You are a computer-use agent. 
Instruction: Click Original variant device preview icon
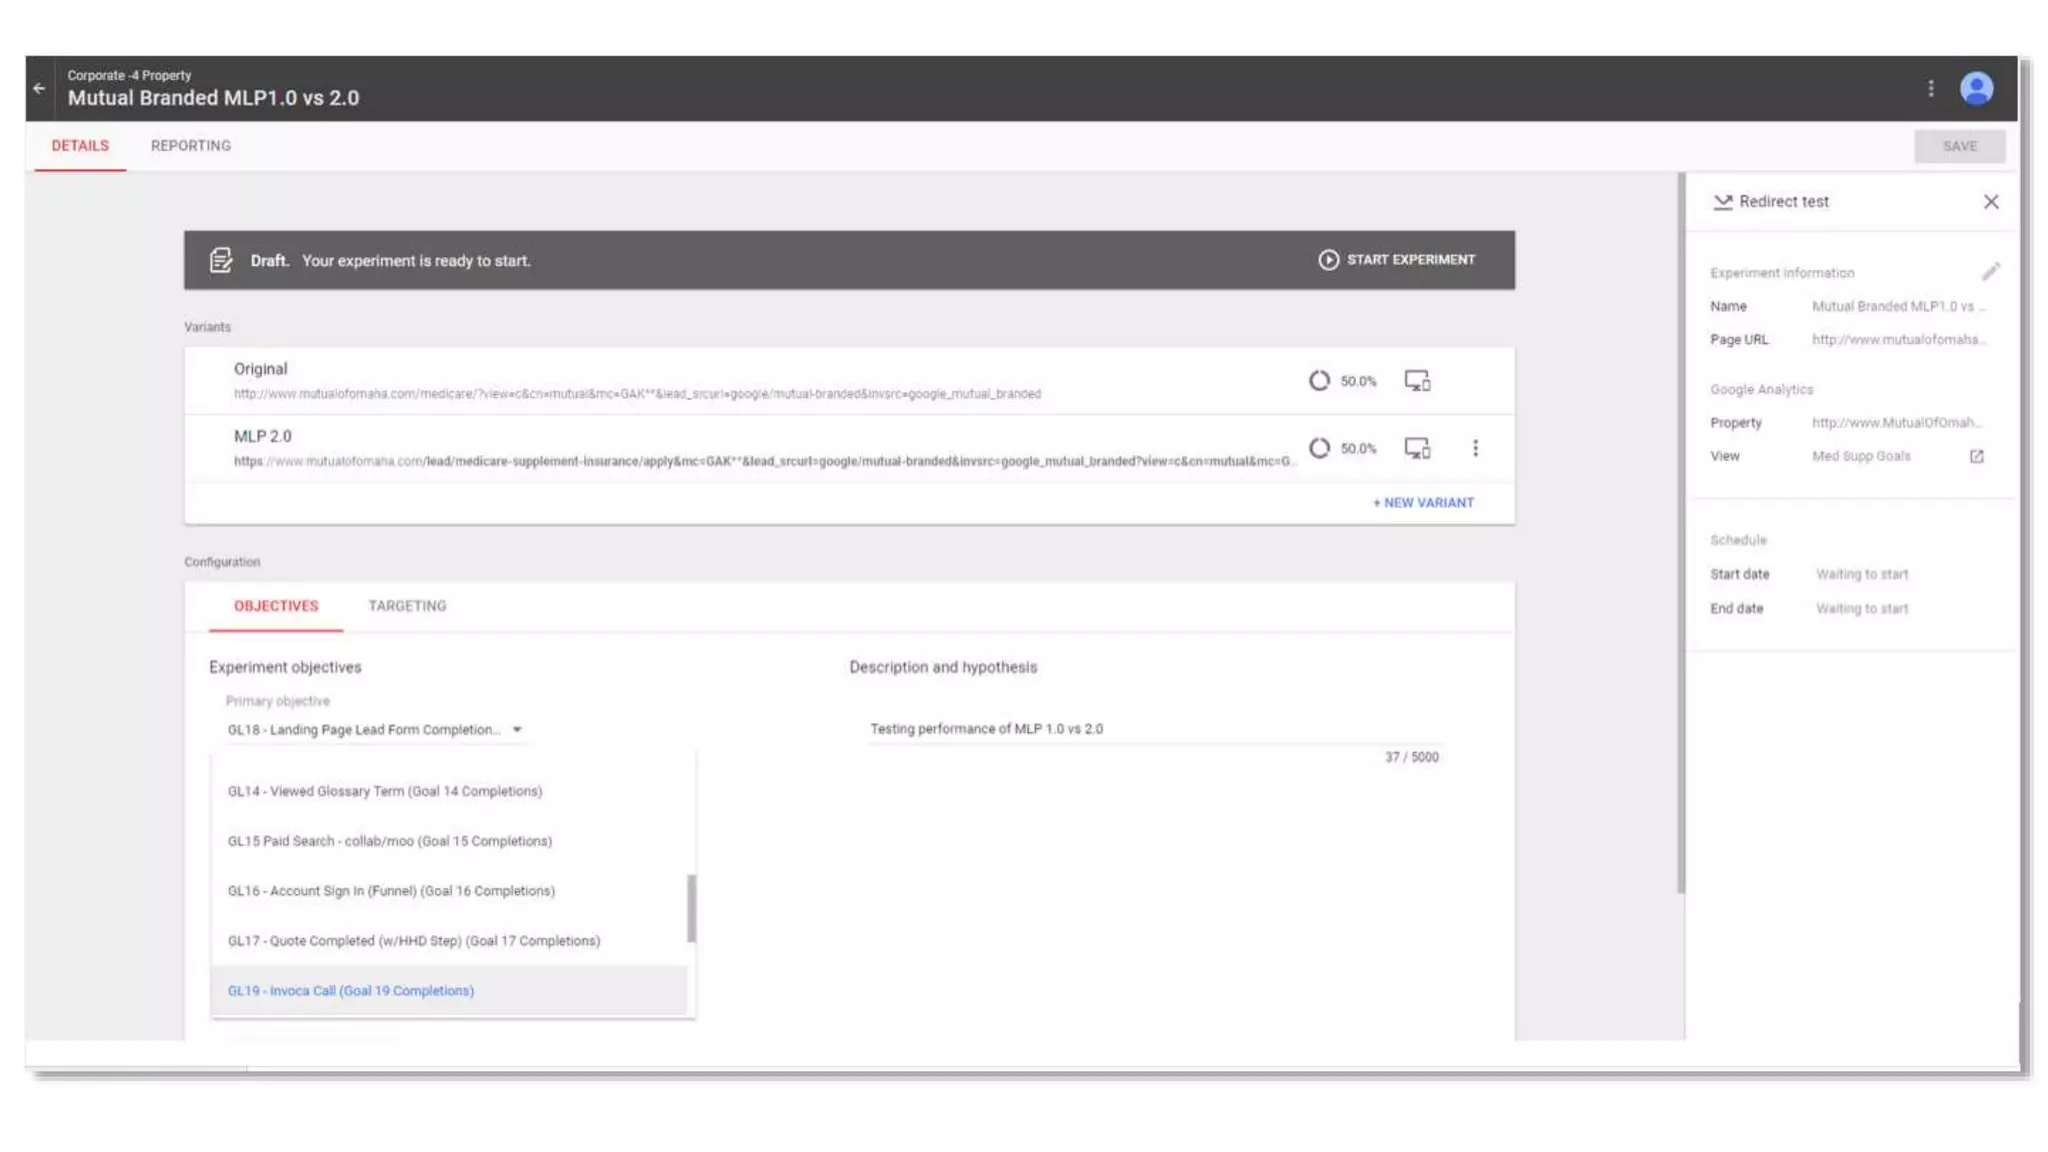1417,381
